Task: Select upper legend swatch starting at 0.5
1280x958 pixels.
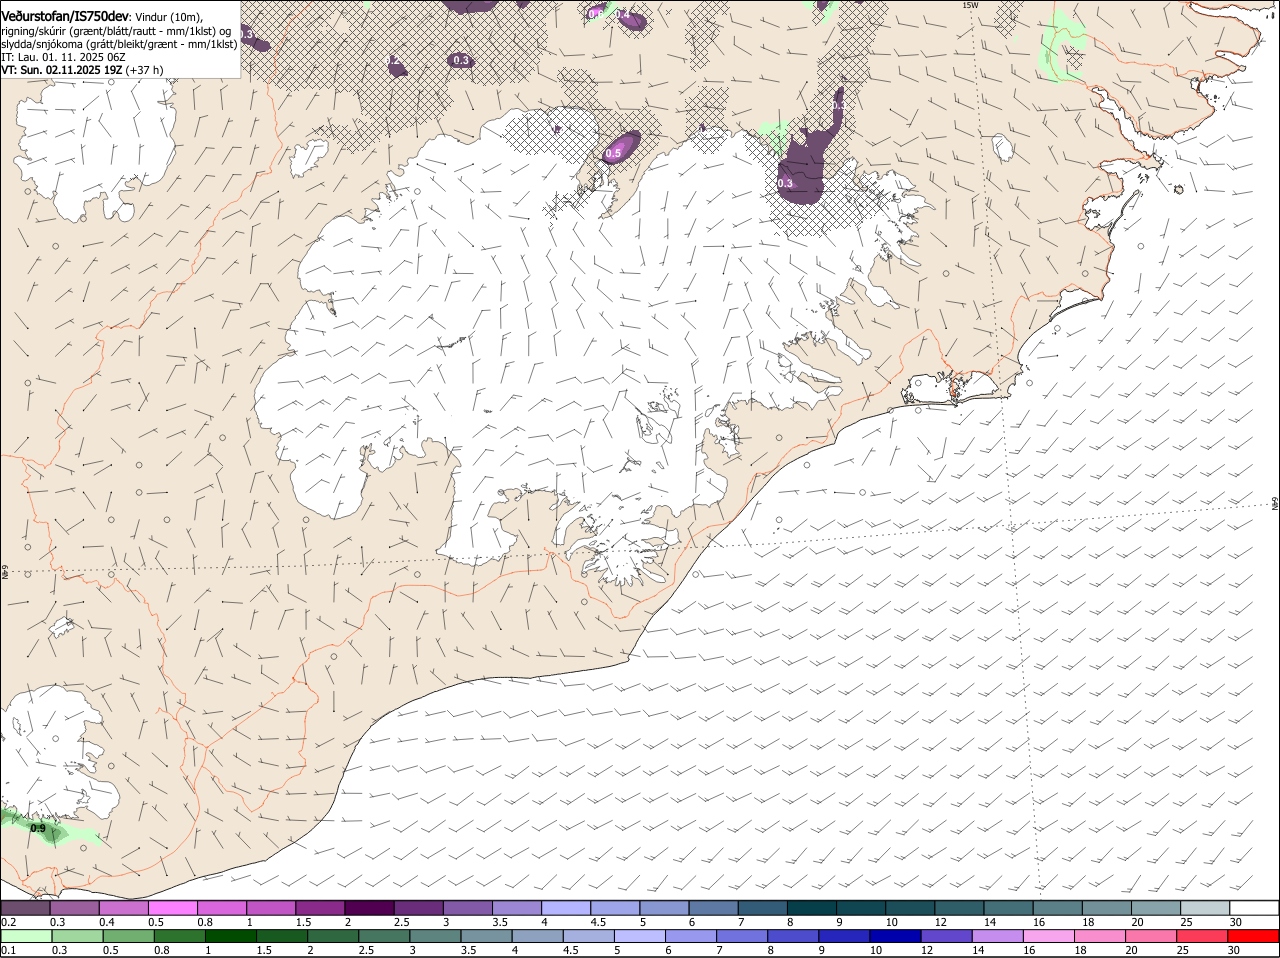Action: (172, 908)
